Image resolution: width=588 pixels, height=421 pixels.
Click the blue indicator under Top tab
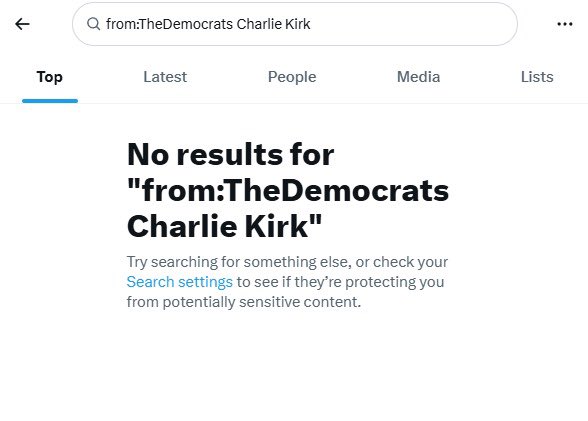click(50, 101)
